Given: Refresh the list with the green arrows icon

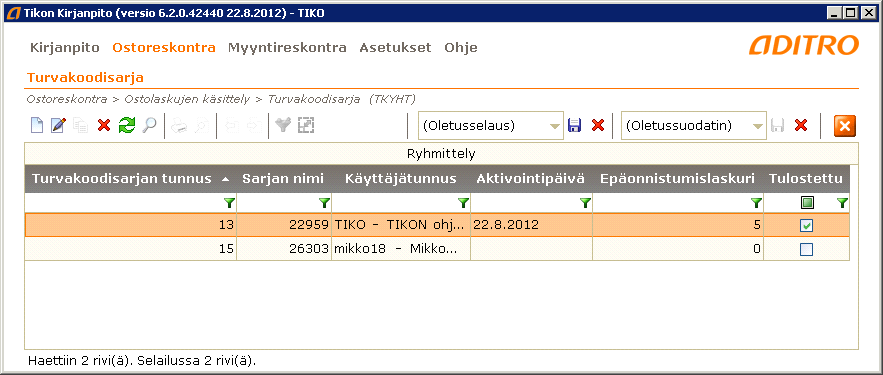Looking at the screenshot, I should [126, 126].
